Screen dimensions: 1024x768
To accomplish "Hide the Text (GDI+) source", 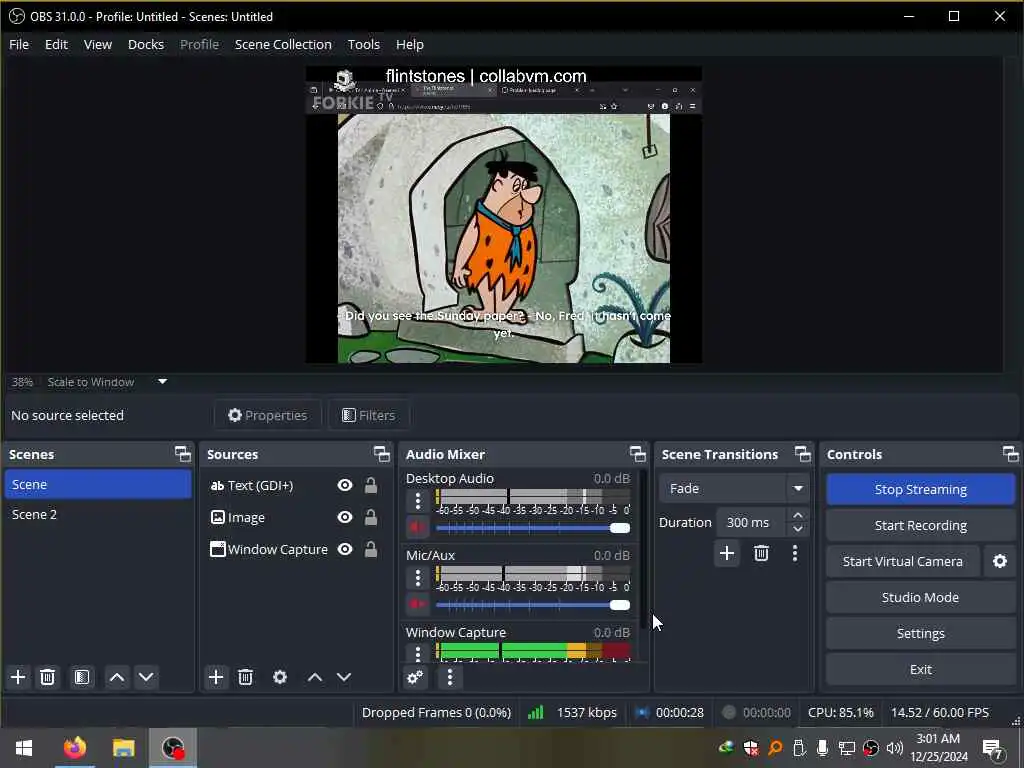I will pyautogui.click(x=345, y=485).
